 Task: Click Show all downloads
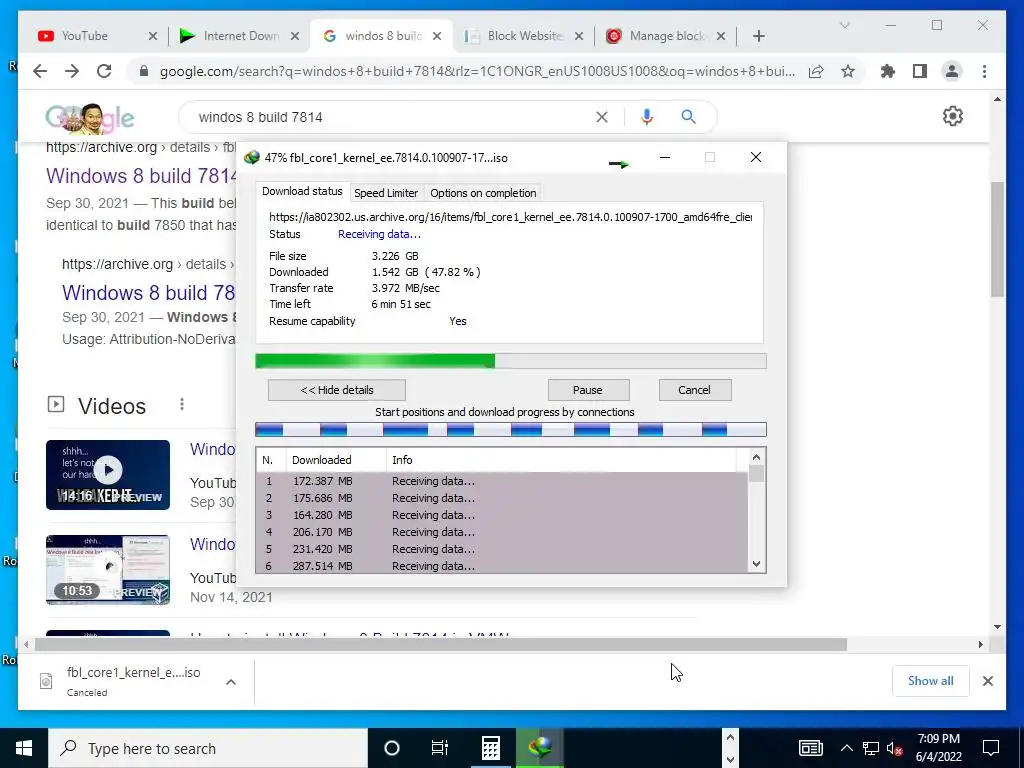(x=931, y=680)
